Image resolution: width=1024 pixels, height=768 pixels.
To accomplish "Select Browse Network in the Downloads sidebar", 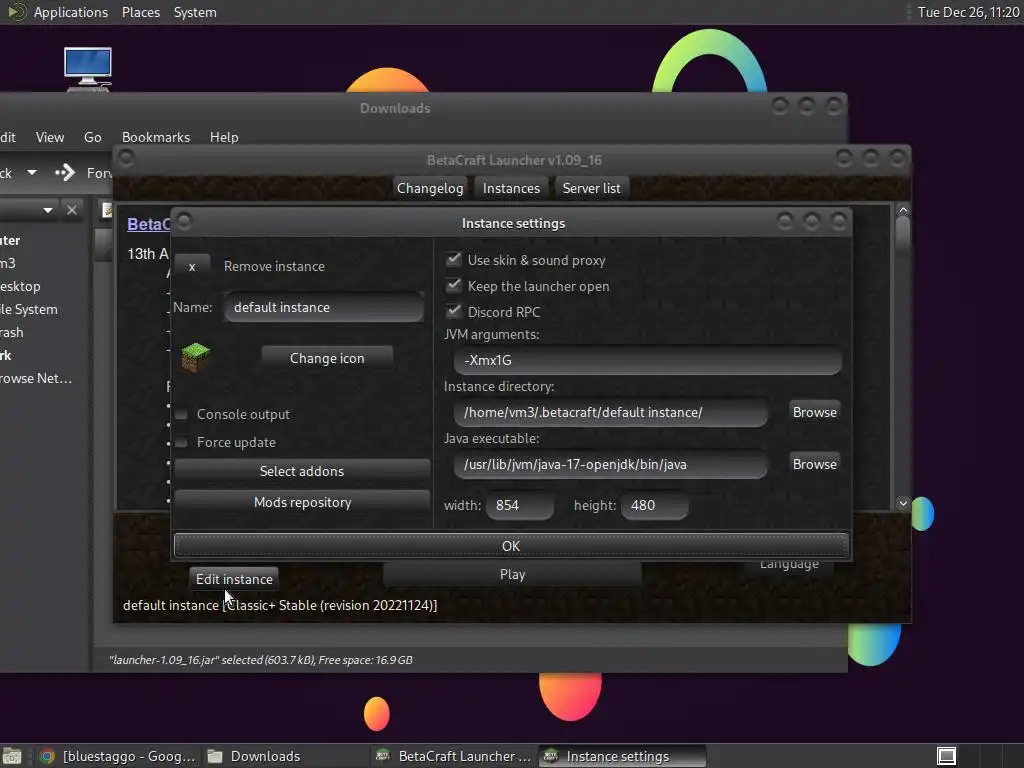I will [36, 378].
